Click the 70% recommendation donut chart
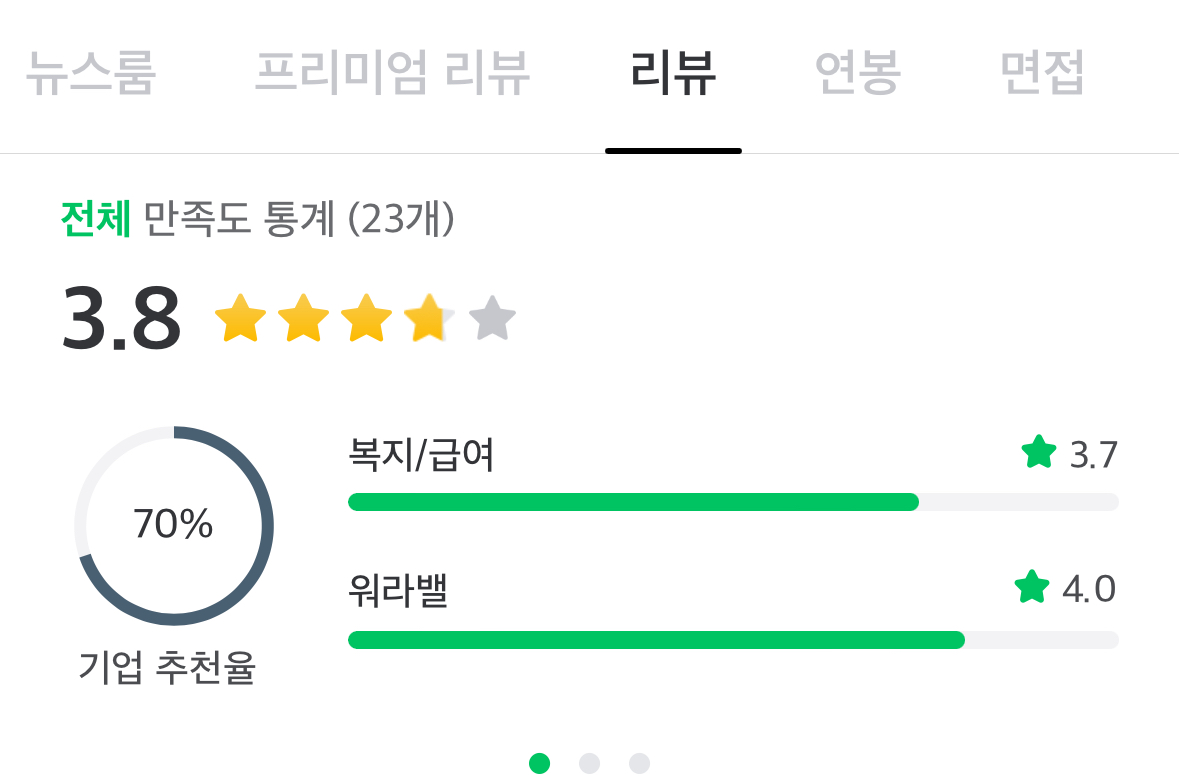 coord(174,525)
